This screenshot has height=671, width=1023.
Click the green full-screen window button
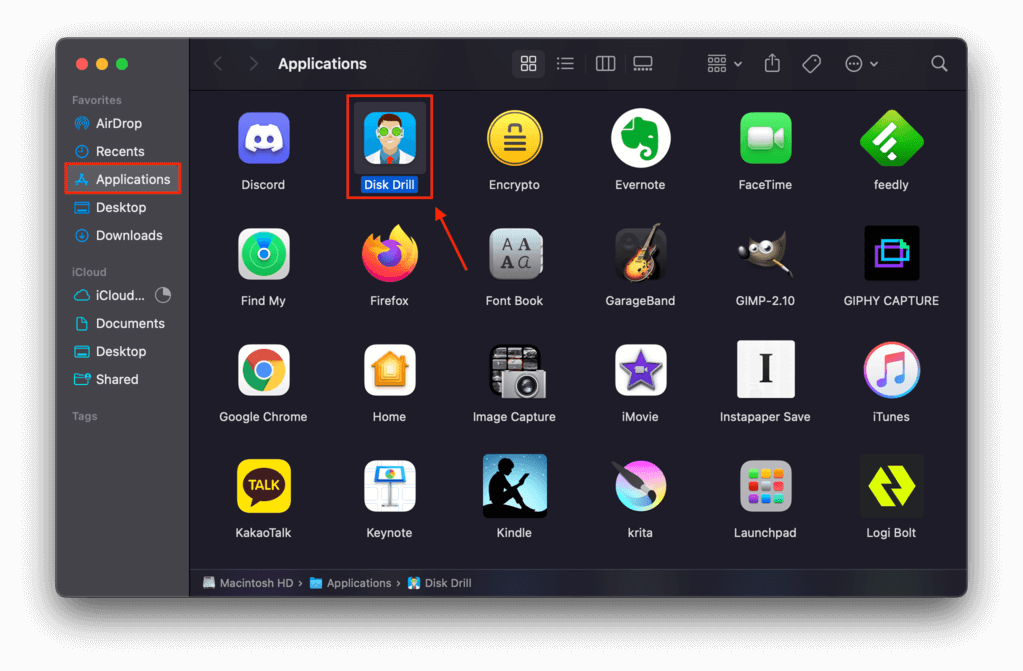pos(122,64)
